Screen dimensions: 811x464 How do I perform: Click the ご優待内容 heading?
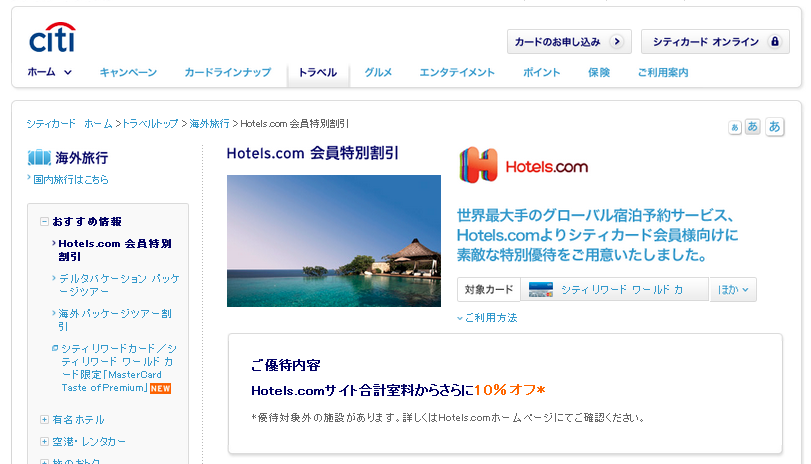286,365
